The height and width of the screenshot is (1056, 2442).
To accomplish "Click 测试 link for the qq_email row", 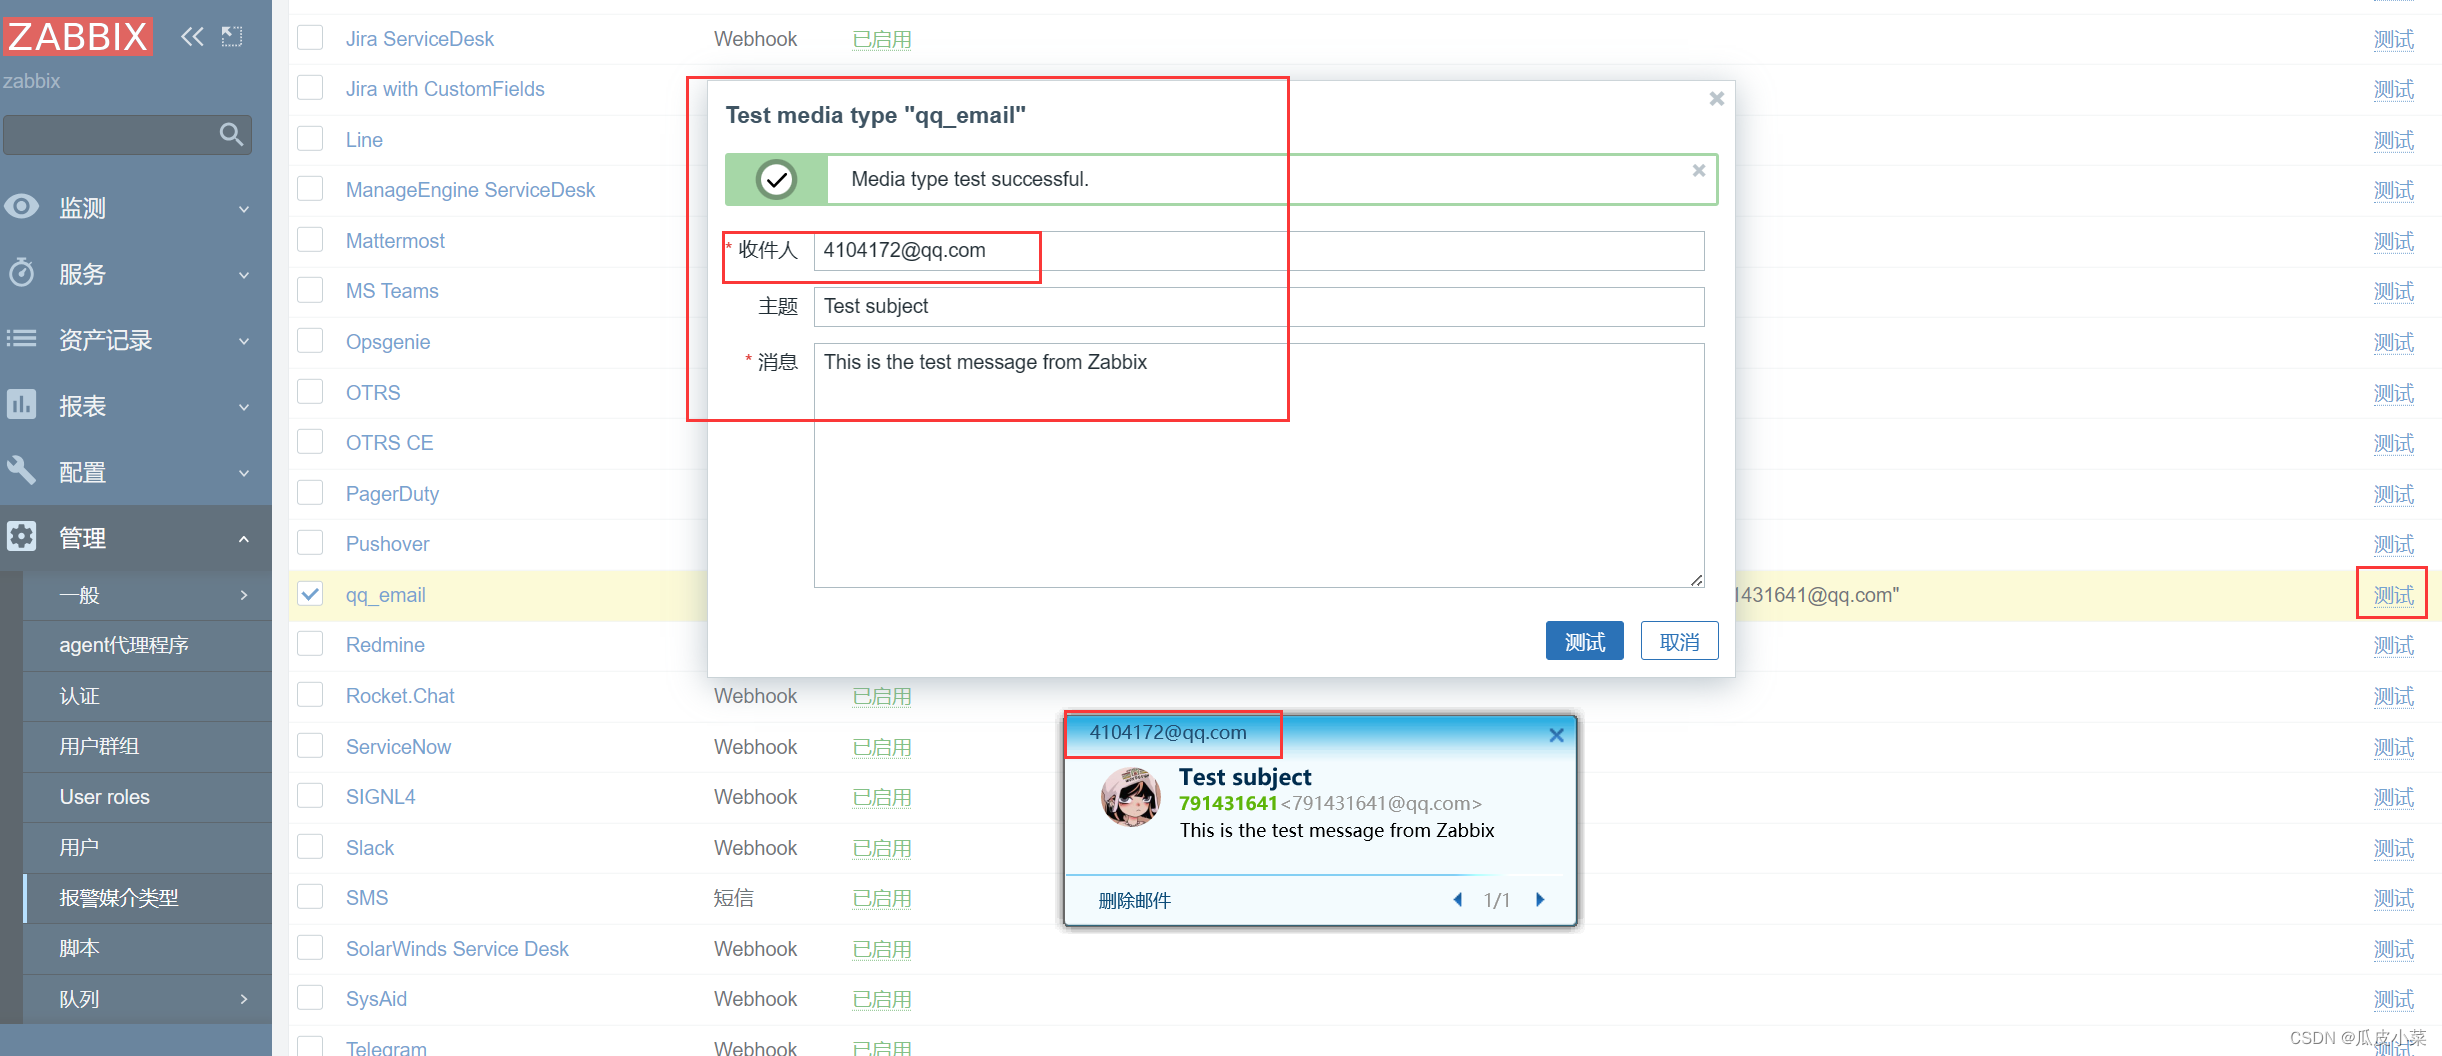I will click(2393, 595).
